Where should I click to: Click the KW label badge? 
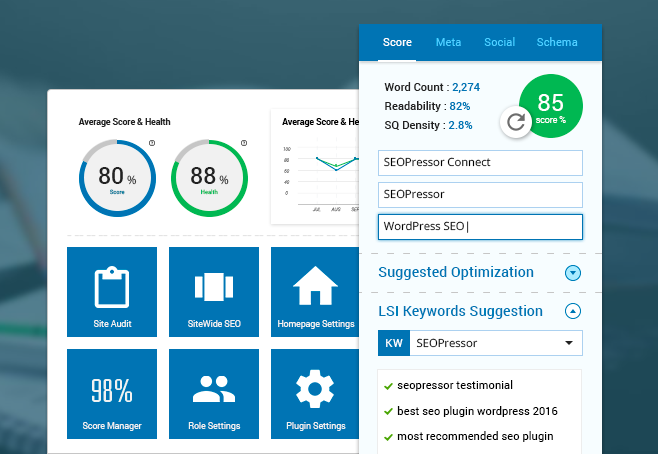coord(394,343)
